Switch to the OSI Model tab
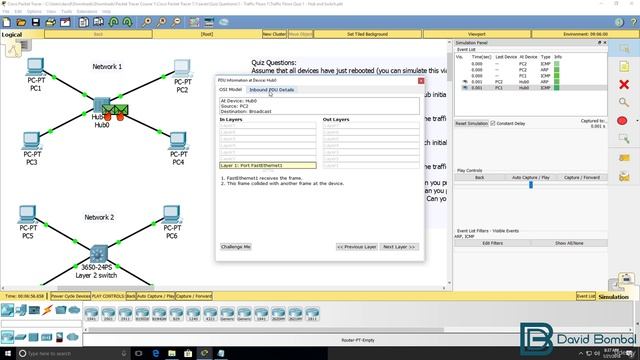The height and width of the screenshot is (360, 640). tap(231, 89)
